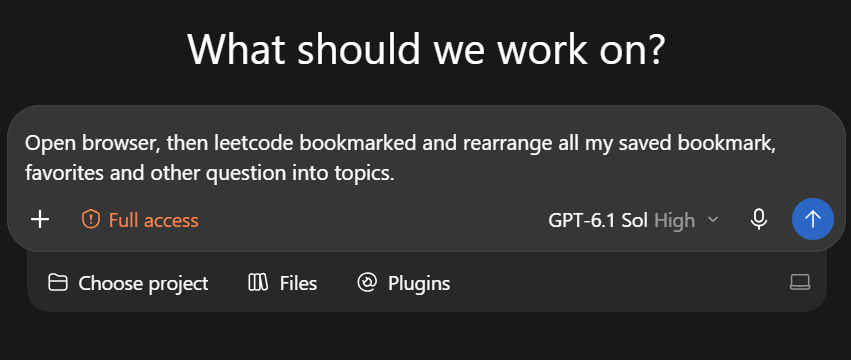Click the What should we work on heading

pyautogui.click(x=426, y=49)
